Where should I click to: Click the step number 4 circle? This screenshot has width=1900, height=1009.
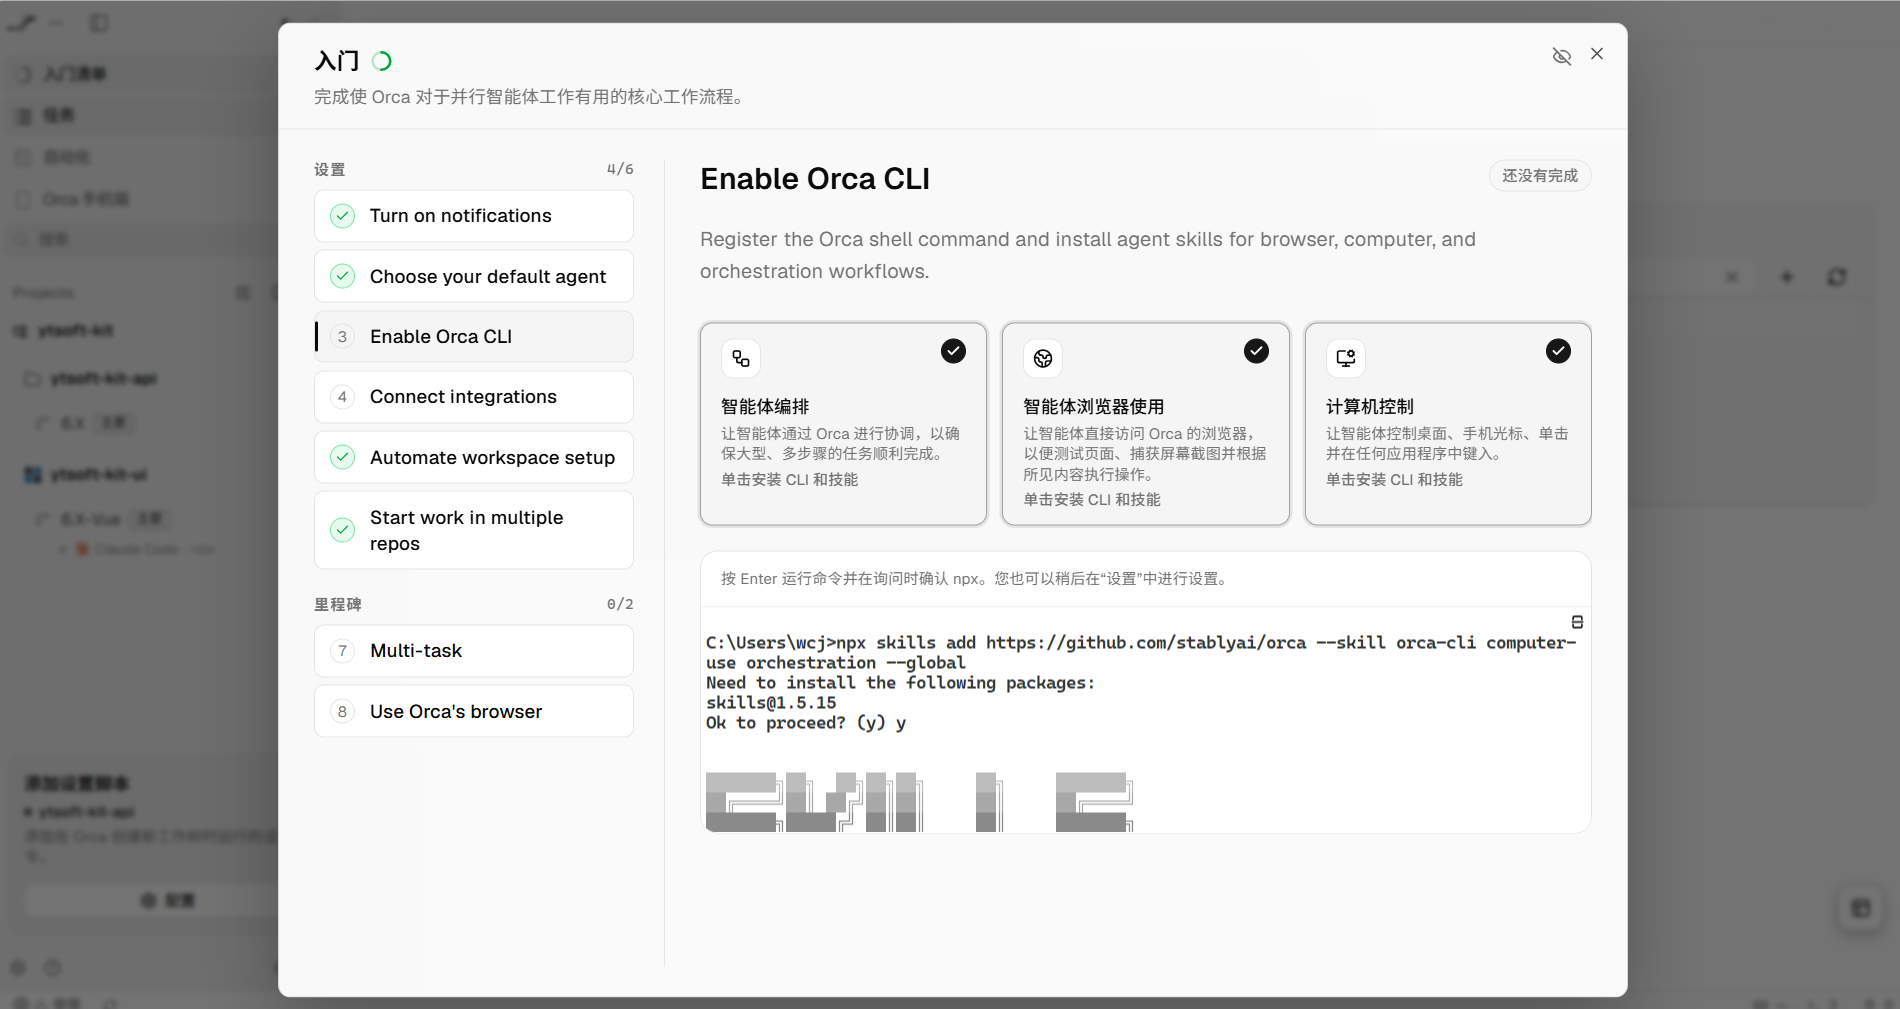343,397
